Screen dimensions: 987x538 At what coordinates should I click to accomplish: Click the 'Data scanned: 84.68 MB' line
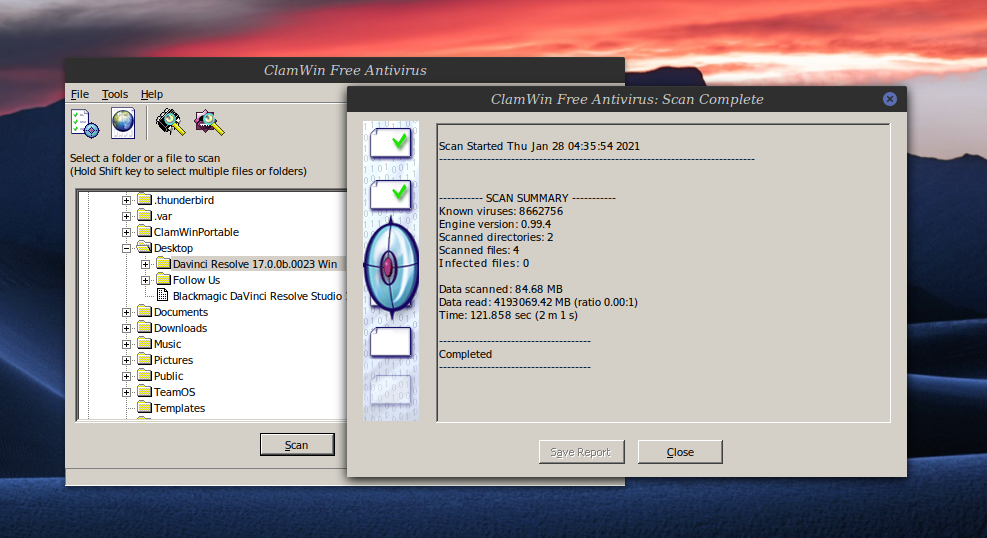click(500, 289)
